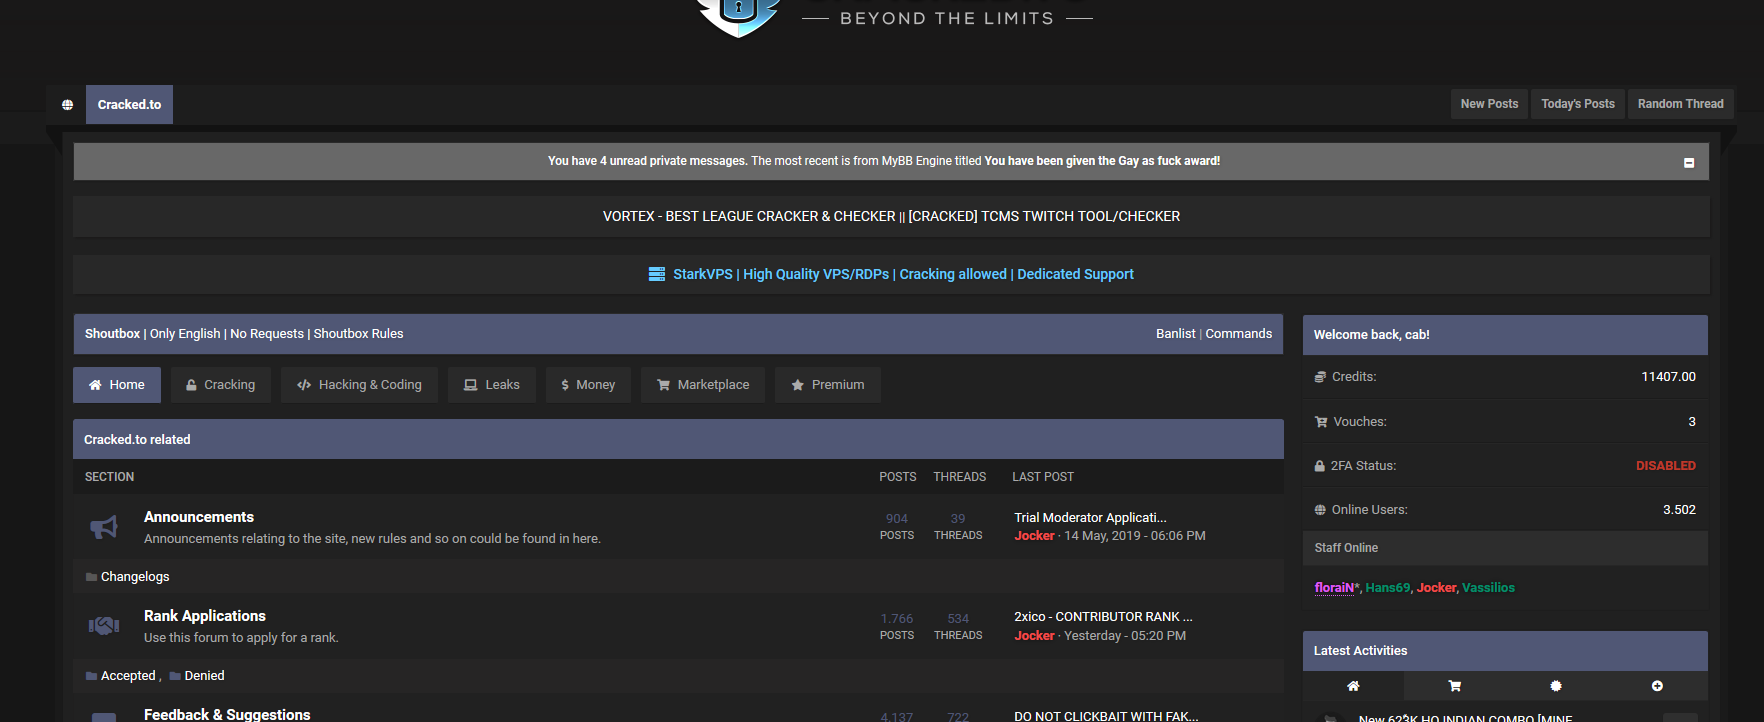Open the shoutbox Banlist
Screen dimensions: 1764x722
coord(1176,334)
